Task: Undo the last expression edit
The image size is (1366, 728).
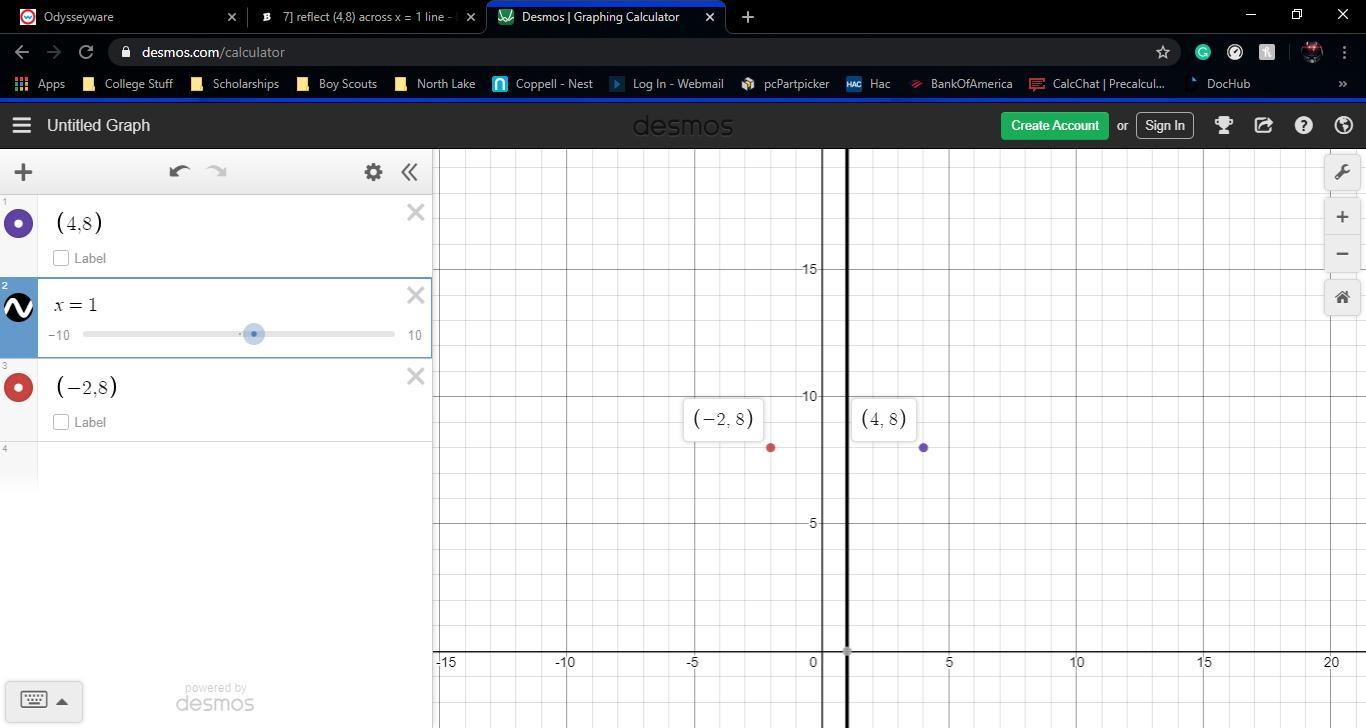Action: tap(179, 172)
